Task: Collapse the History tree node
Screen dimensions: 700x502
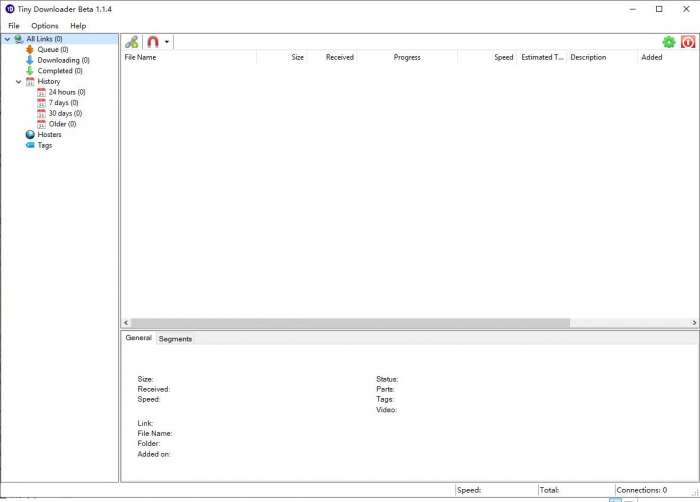Action: (x=18, y=82)
